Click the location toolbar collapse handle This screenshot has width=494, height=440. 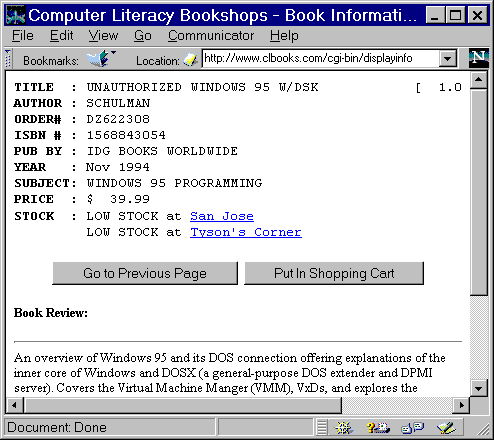click(x=8, y=59)
